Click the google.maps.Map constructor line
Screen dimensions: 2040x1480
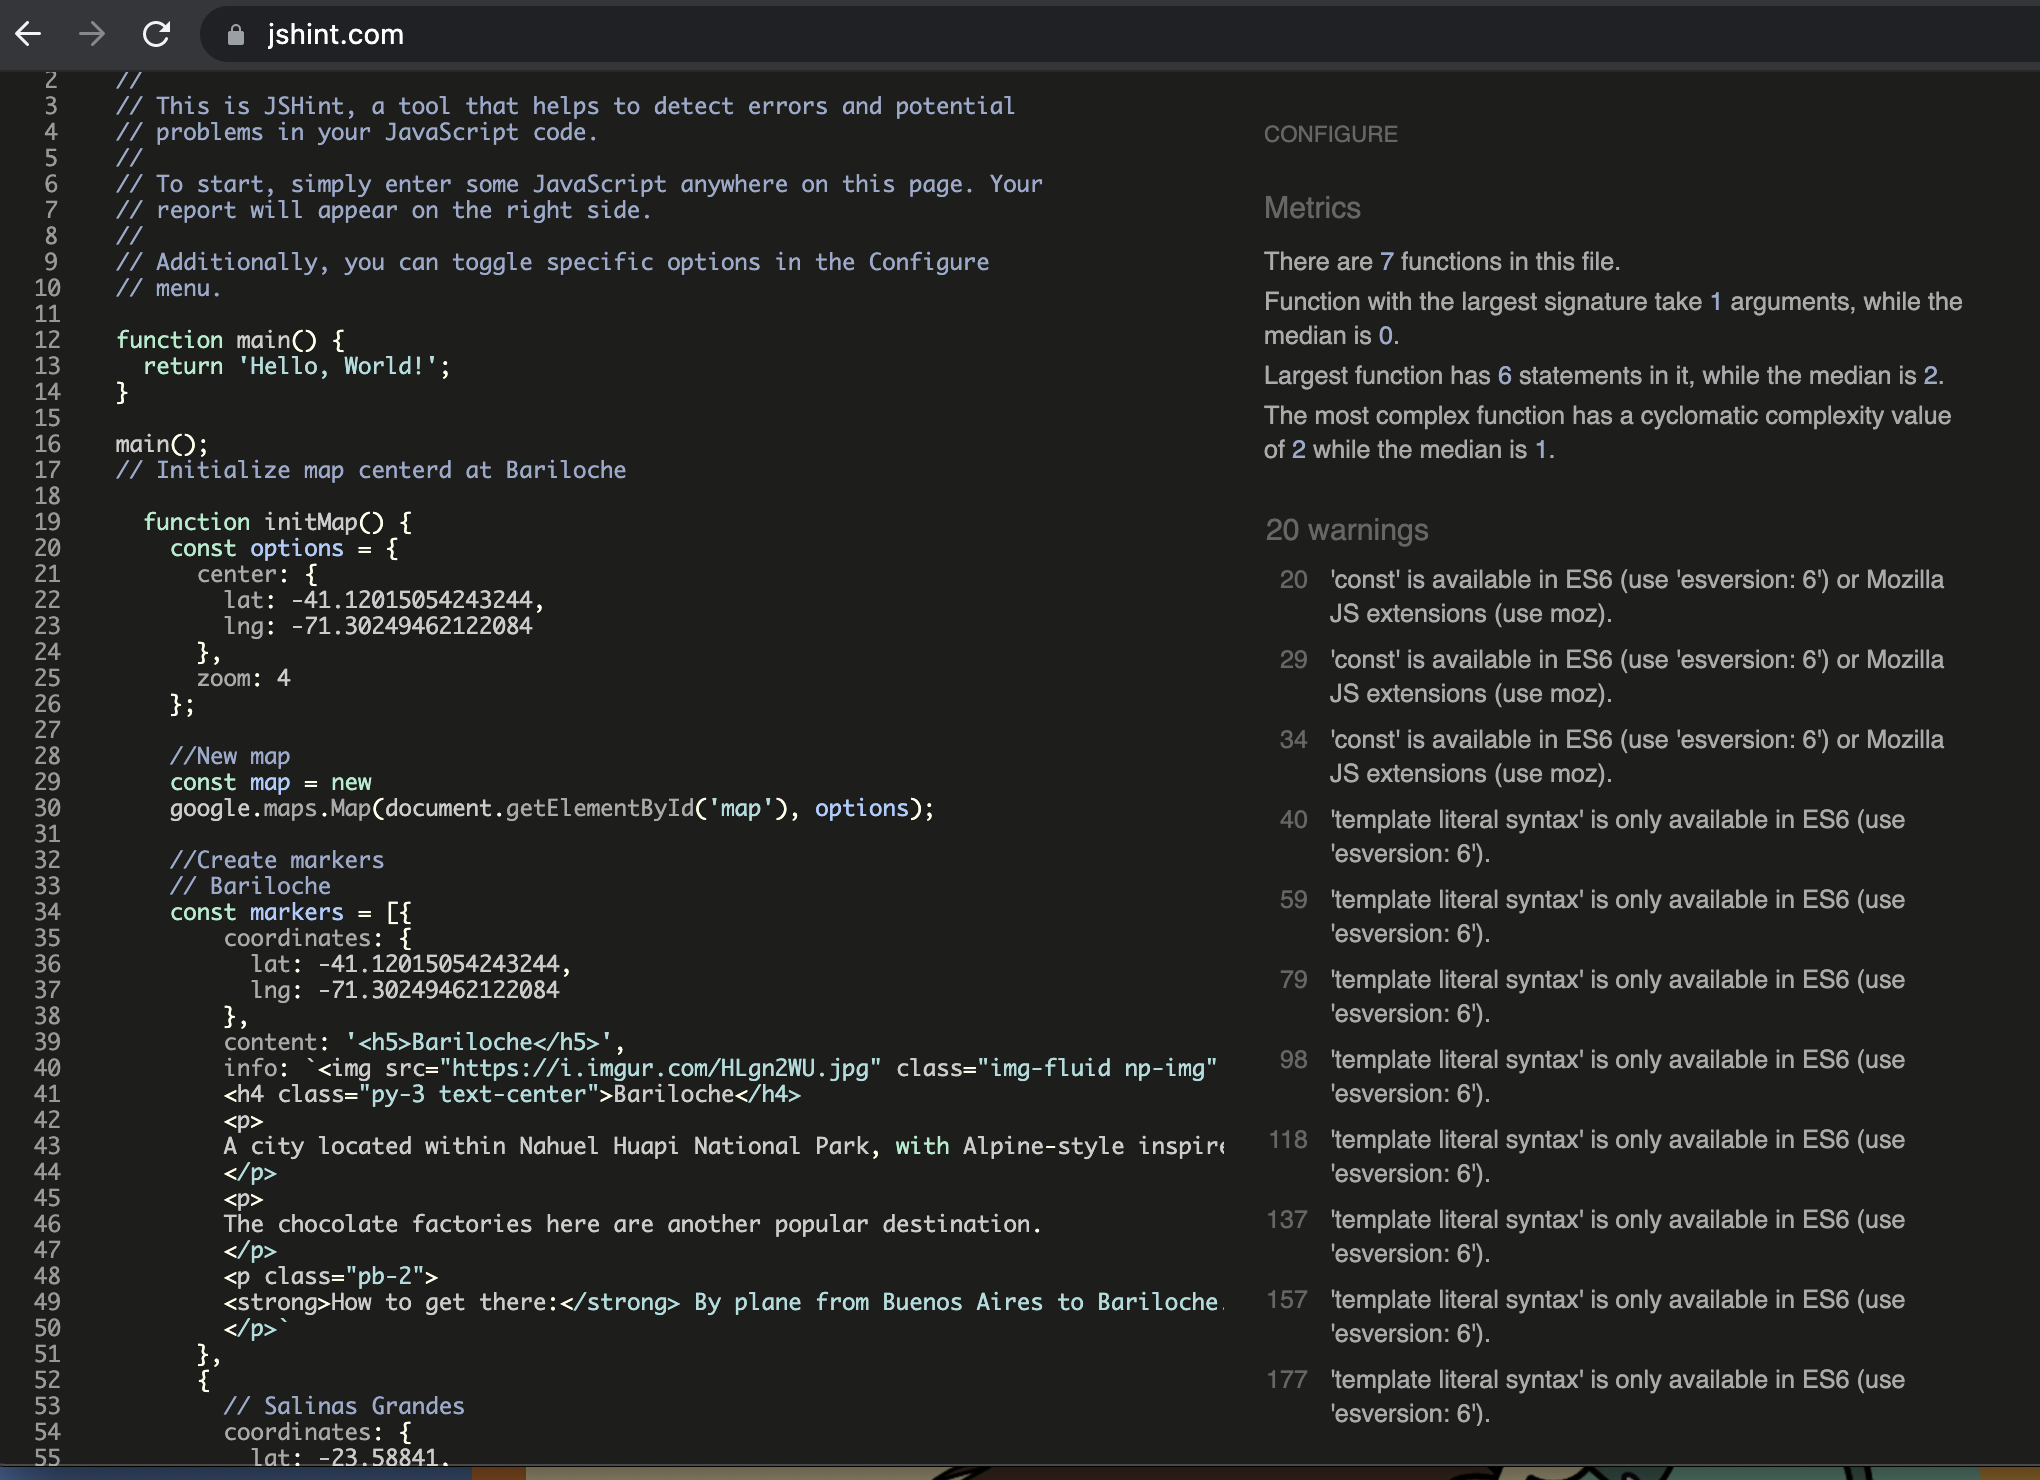tap(552, 808)
